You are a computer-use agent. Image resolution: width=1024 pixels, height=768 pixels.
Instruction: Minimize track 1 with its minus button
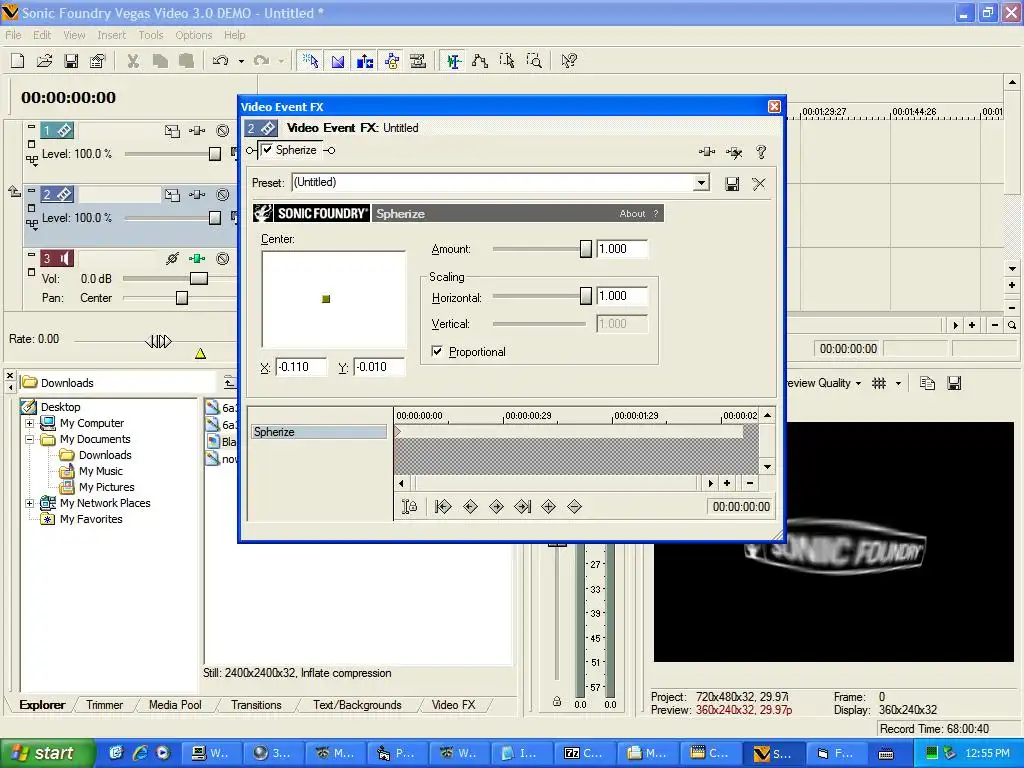(31, 126)
